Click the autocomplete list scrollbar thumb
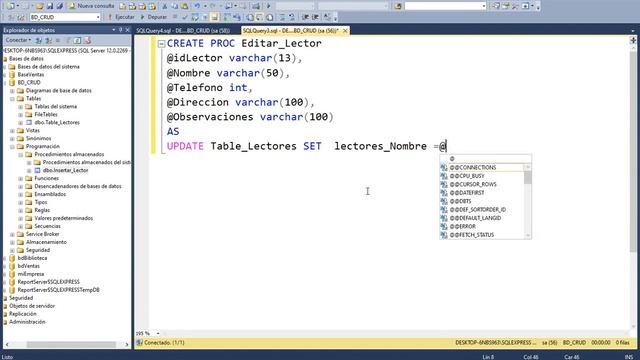 click(x=528, y=178)
